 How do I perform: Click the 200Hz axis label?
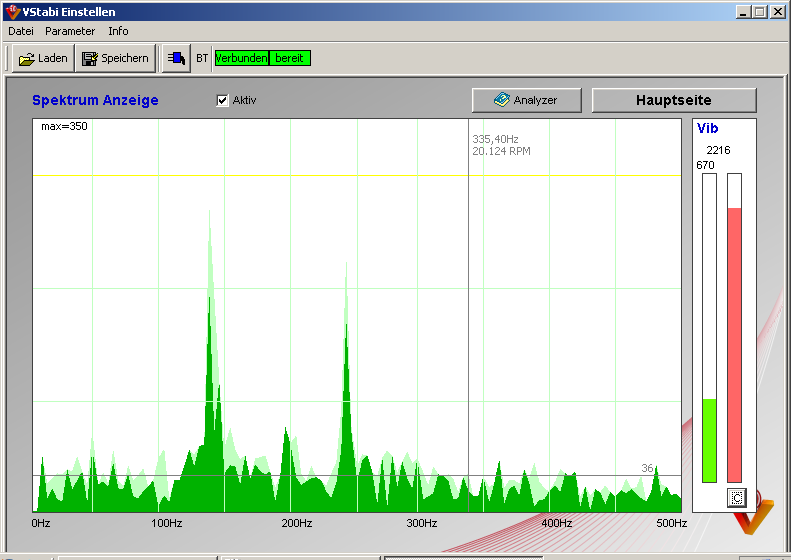pyautogui.click(x=297, y=523)
